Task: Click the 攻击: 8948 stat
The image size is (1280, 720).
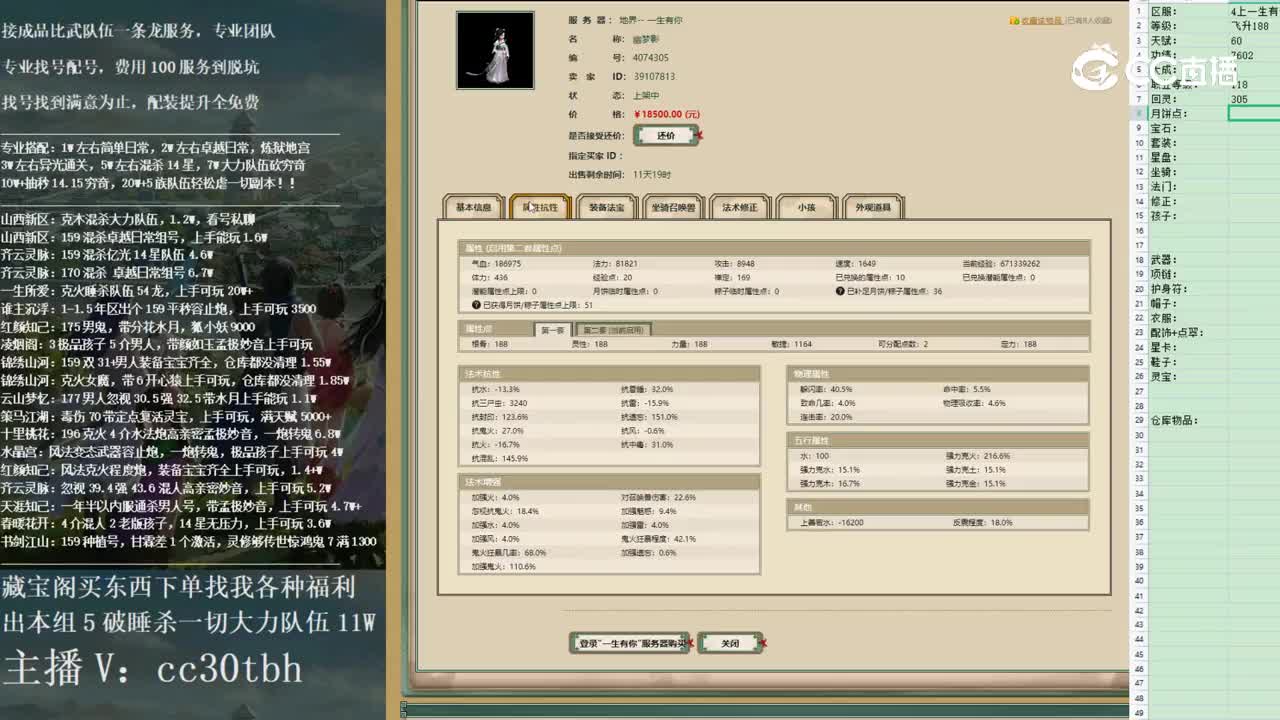Action: point(734,264)
